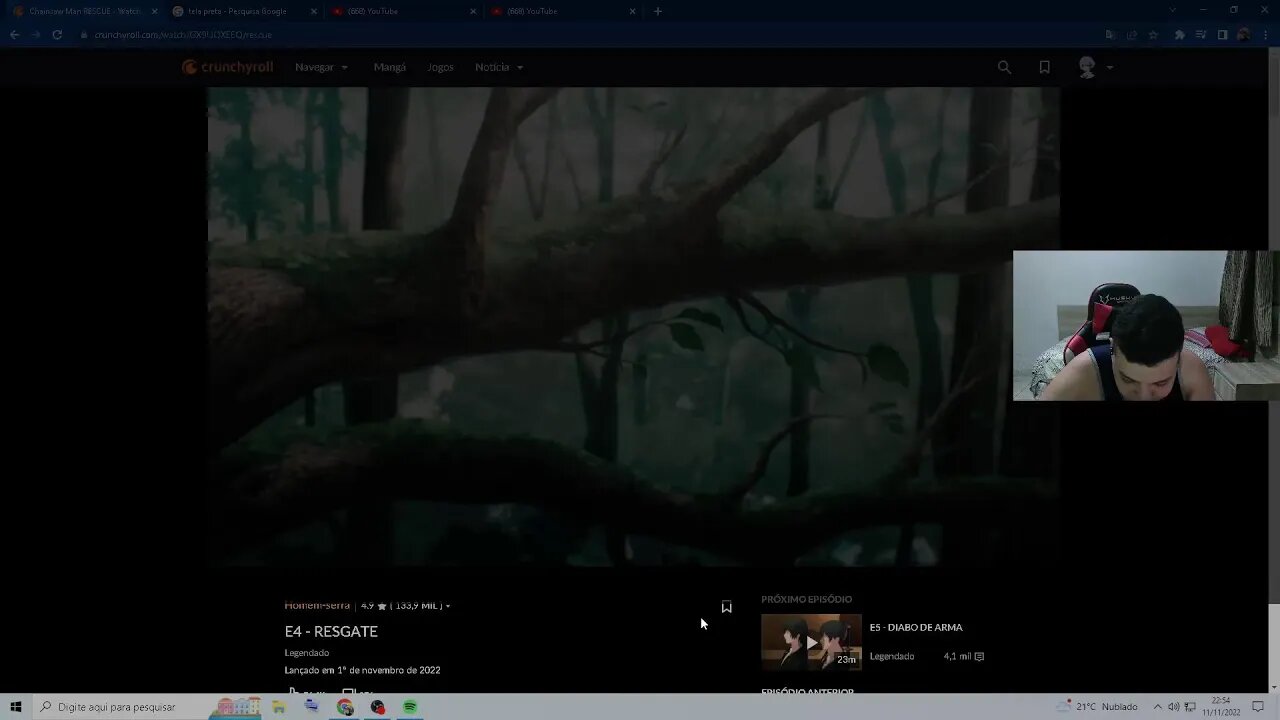Image resolution: width=1280 pixels, height=720 pixels.
Task: Open the weather 21°C Nublado widget
Action: (1097, 706)
